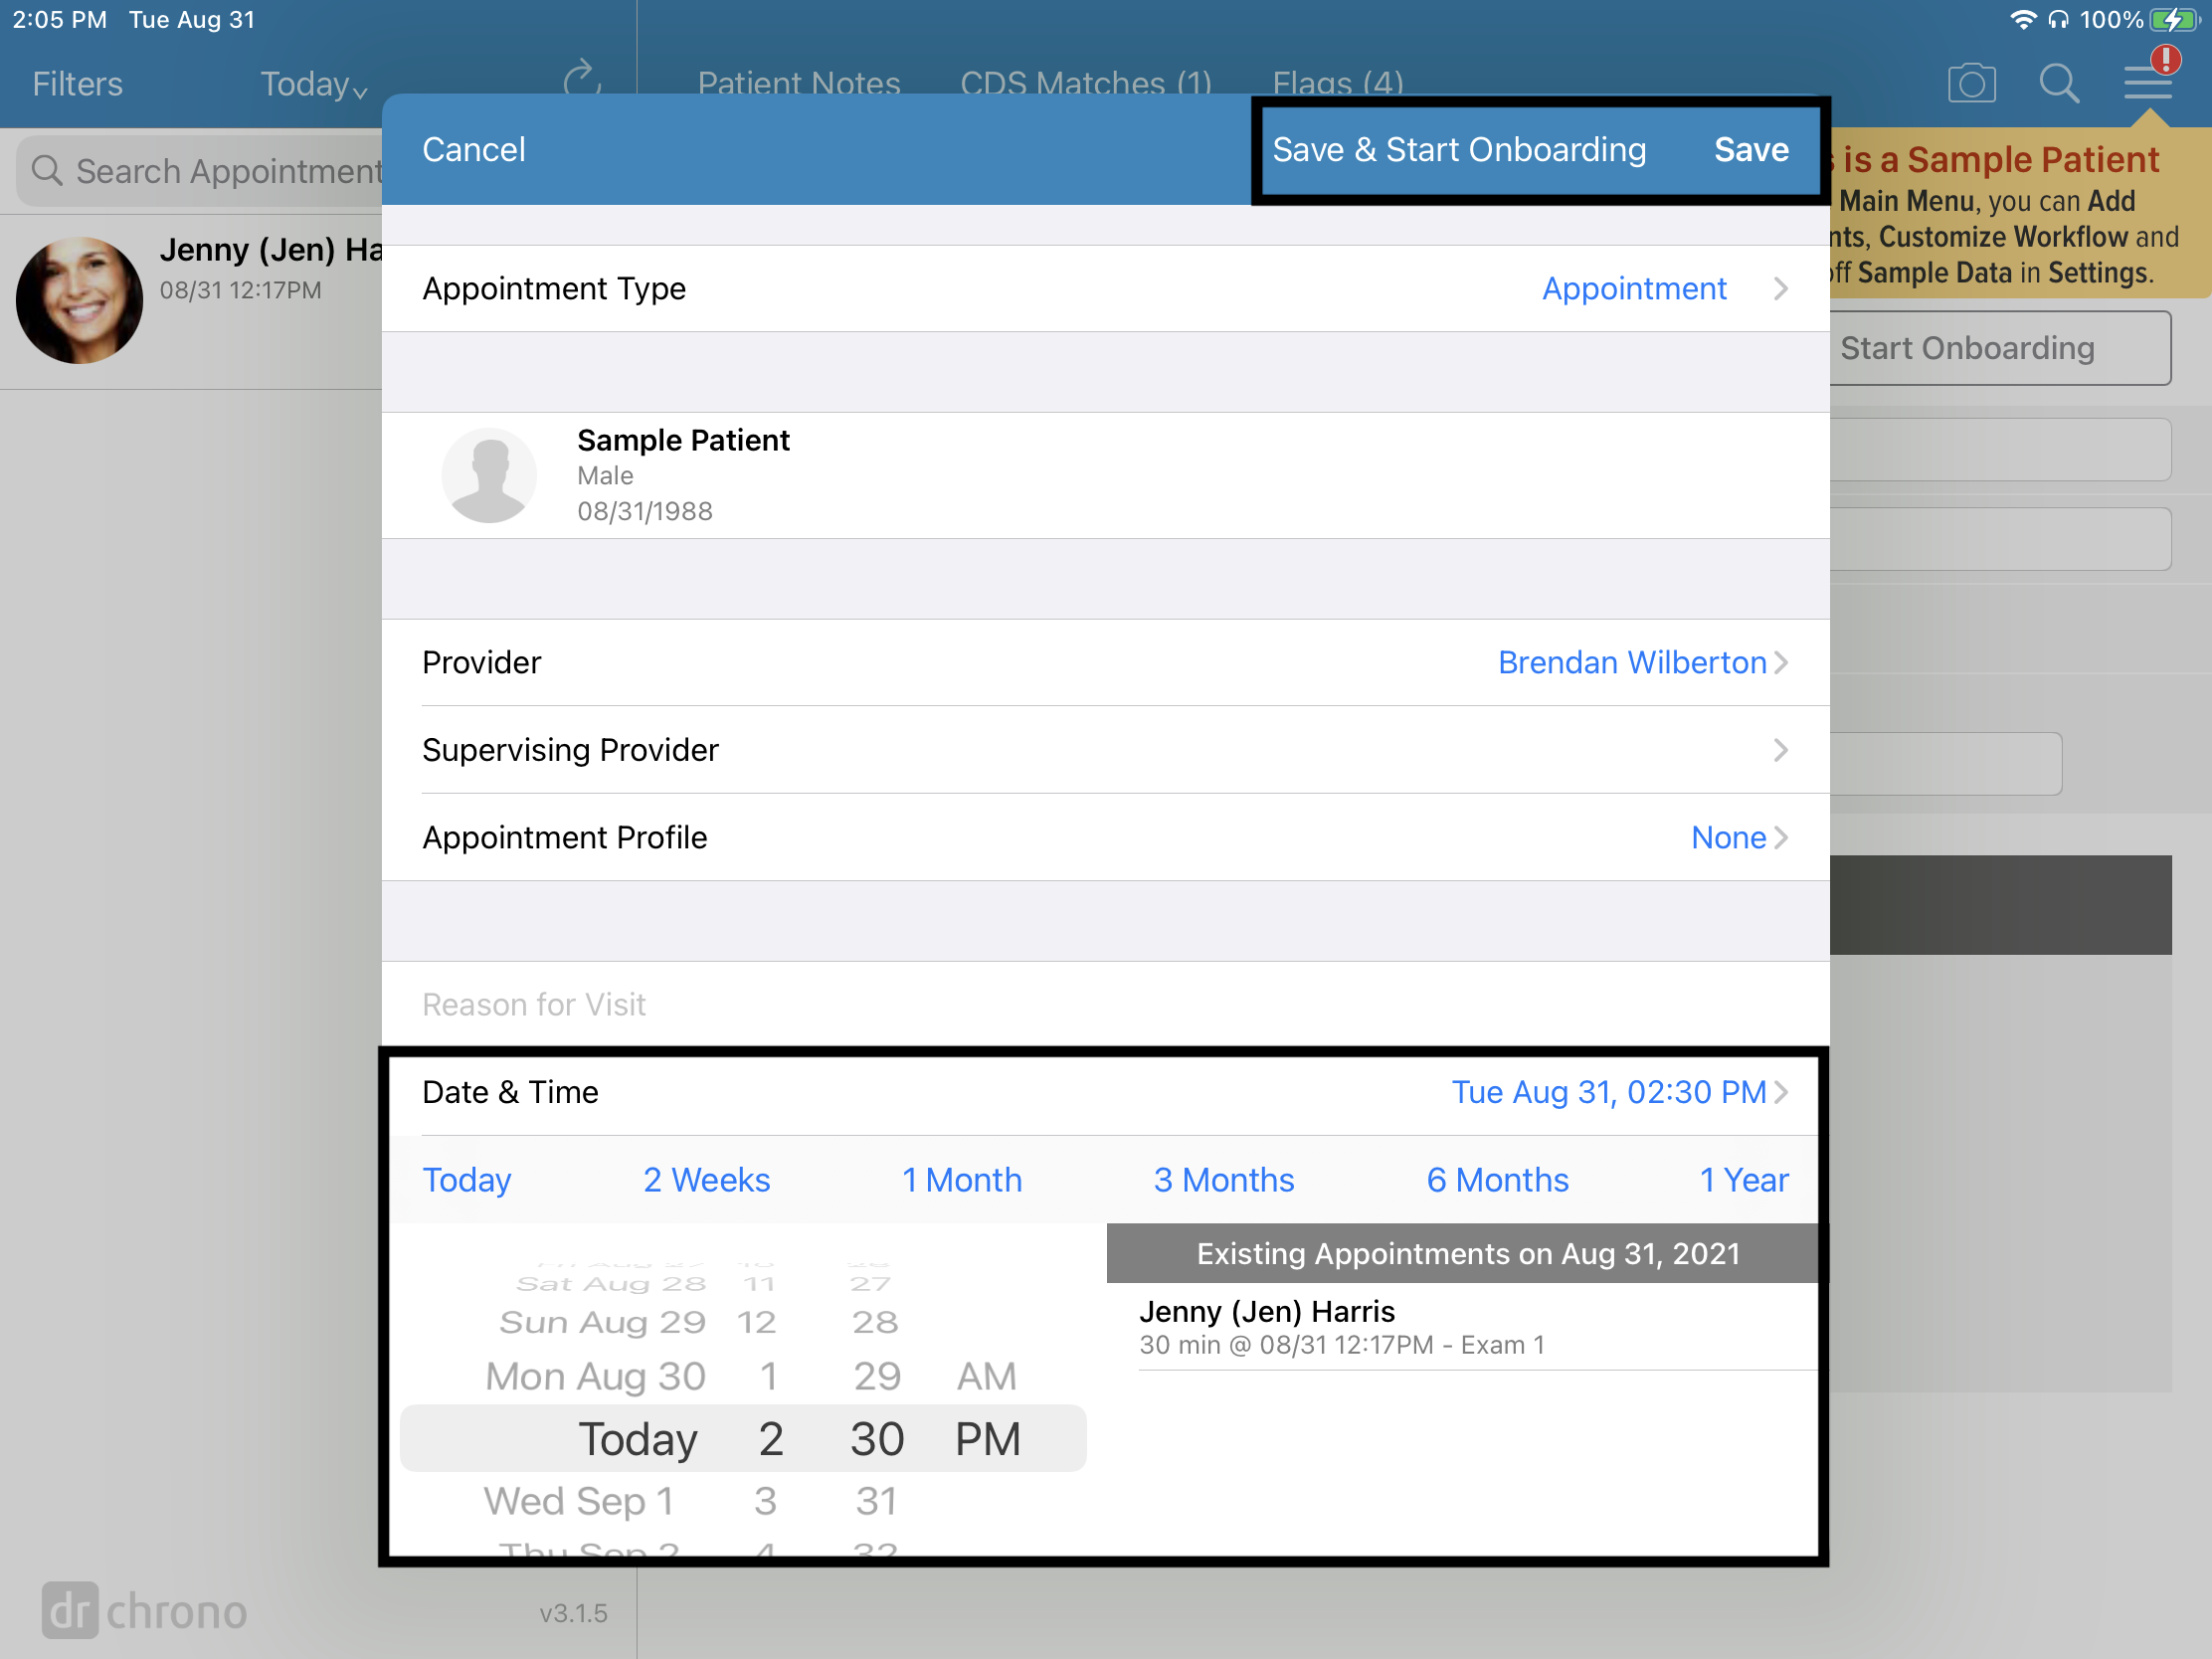Select Mon Aug 30 in date picker
The height and width of the screenshot is (1659, 2212).
[596, 1376]
